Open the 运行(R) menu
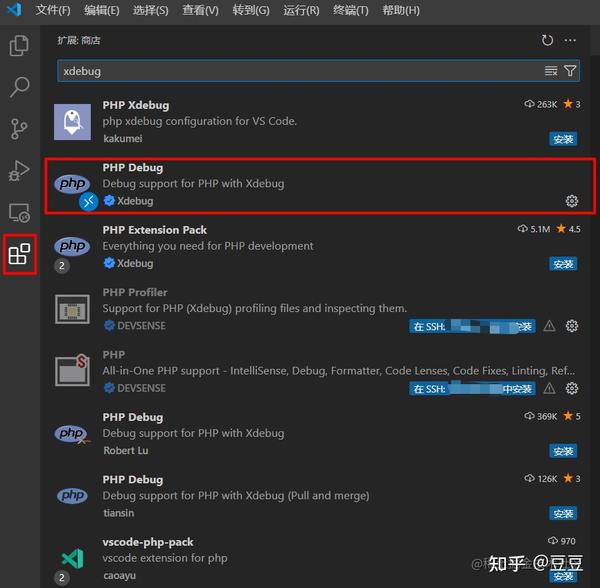Image resolution: width=600 pixels, height=588 pixels. click(301, 10)
